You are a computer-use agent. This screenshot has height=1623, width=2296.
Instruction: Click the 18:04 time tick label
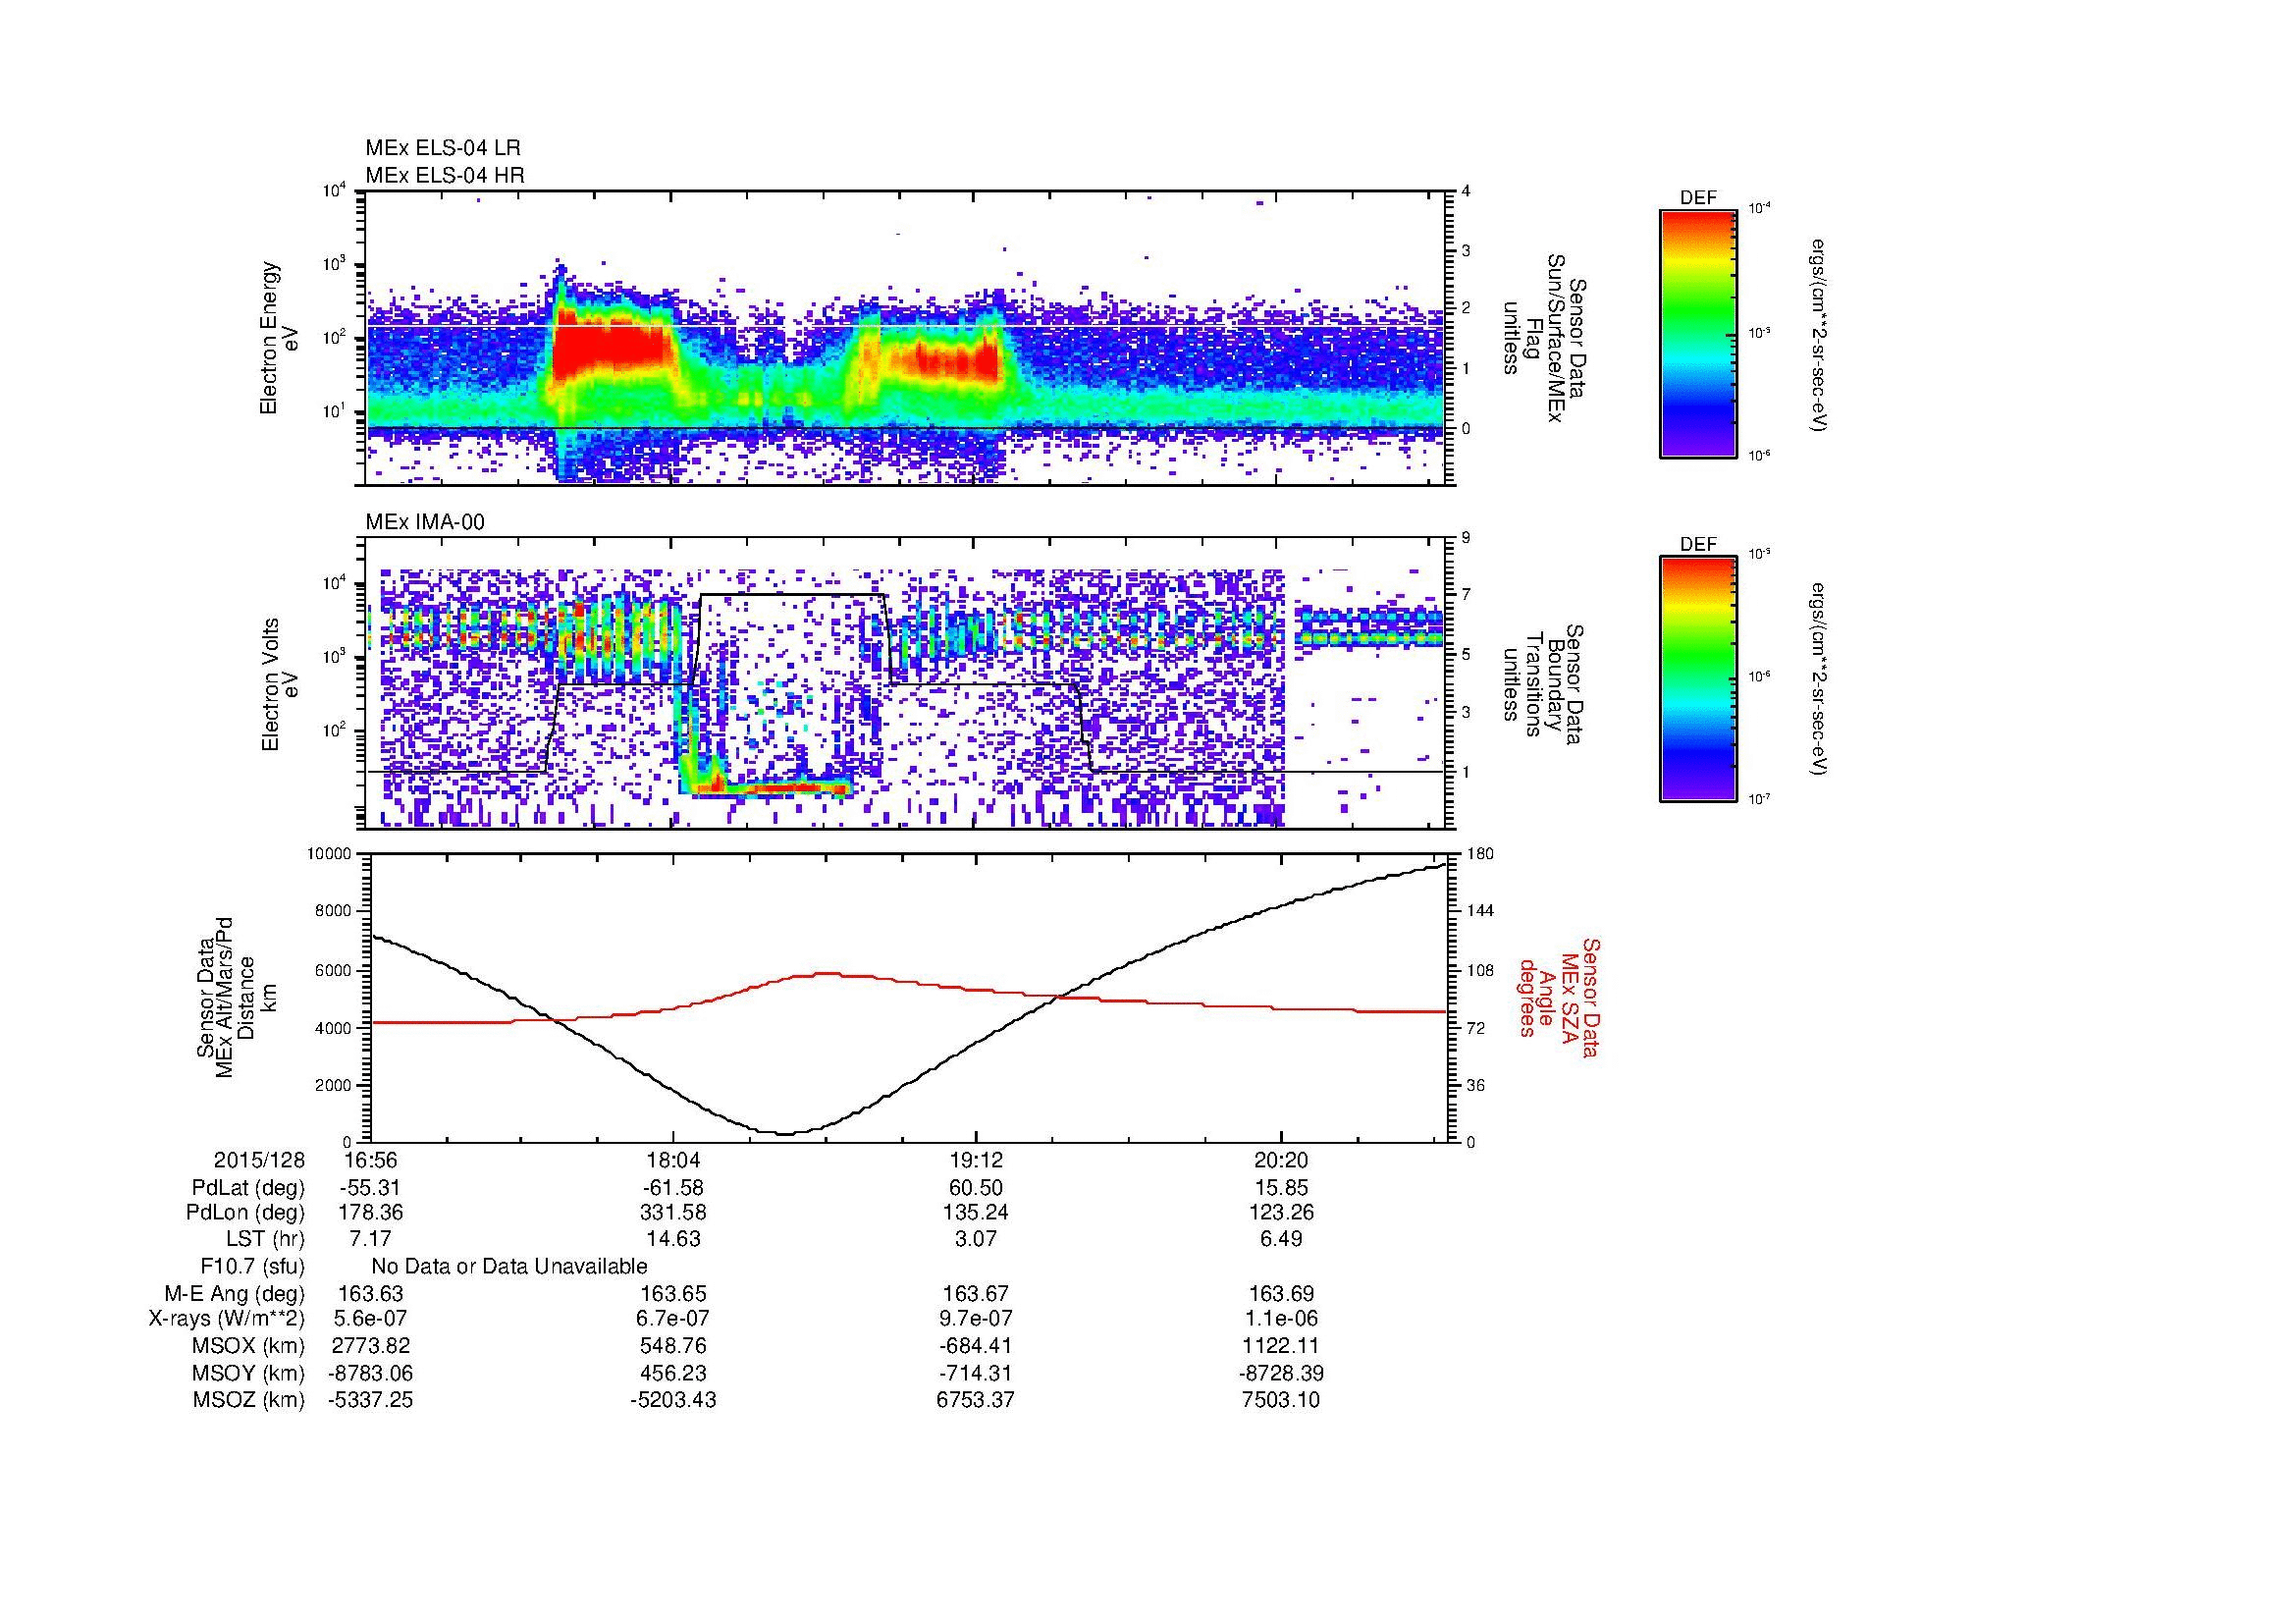click(x=674, y=1160)
